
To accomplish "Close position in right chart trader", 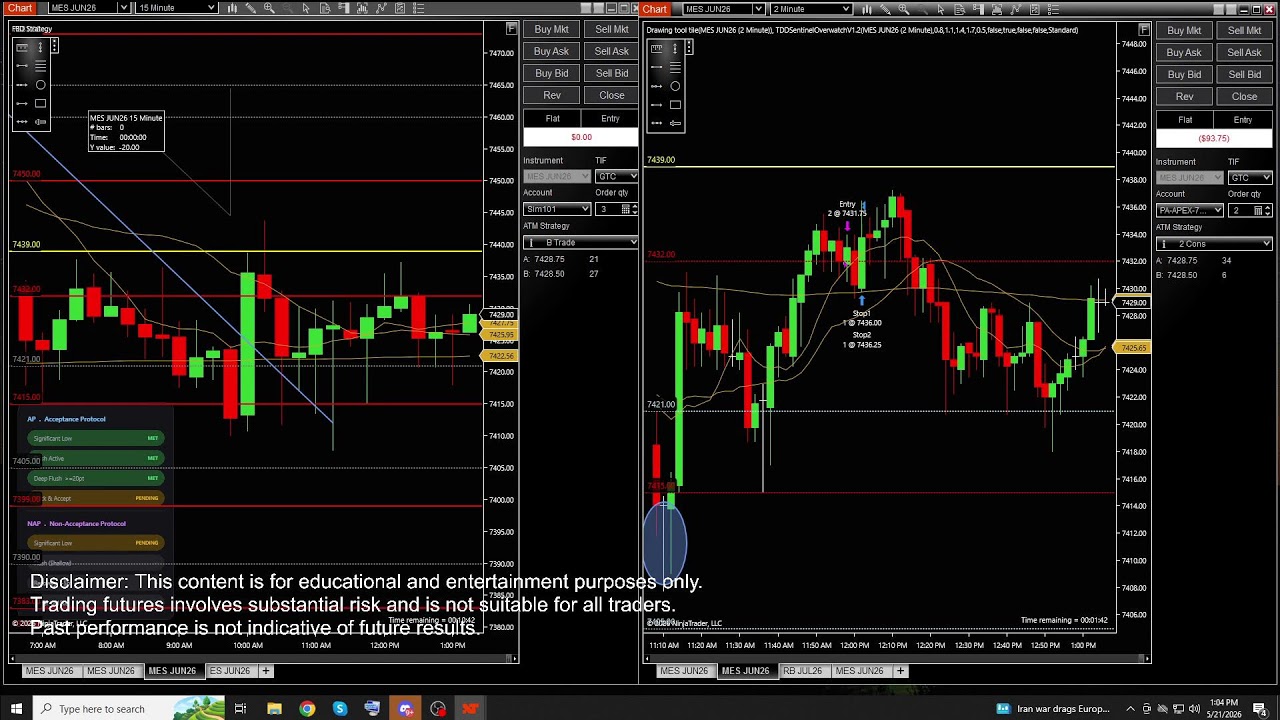I will coord(1244,97).
